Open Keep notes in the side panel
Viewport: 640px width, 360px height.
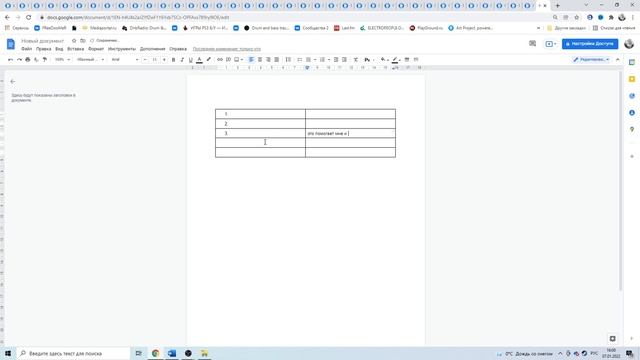(632, 79)
